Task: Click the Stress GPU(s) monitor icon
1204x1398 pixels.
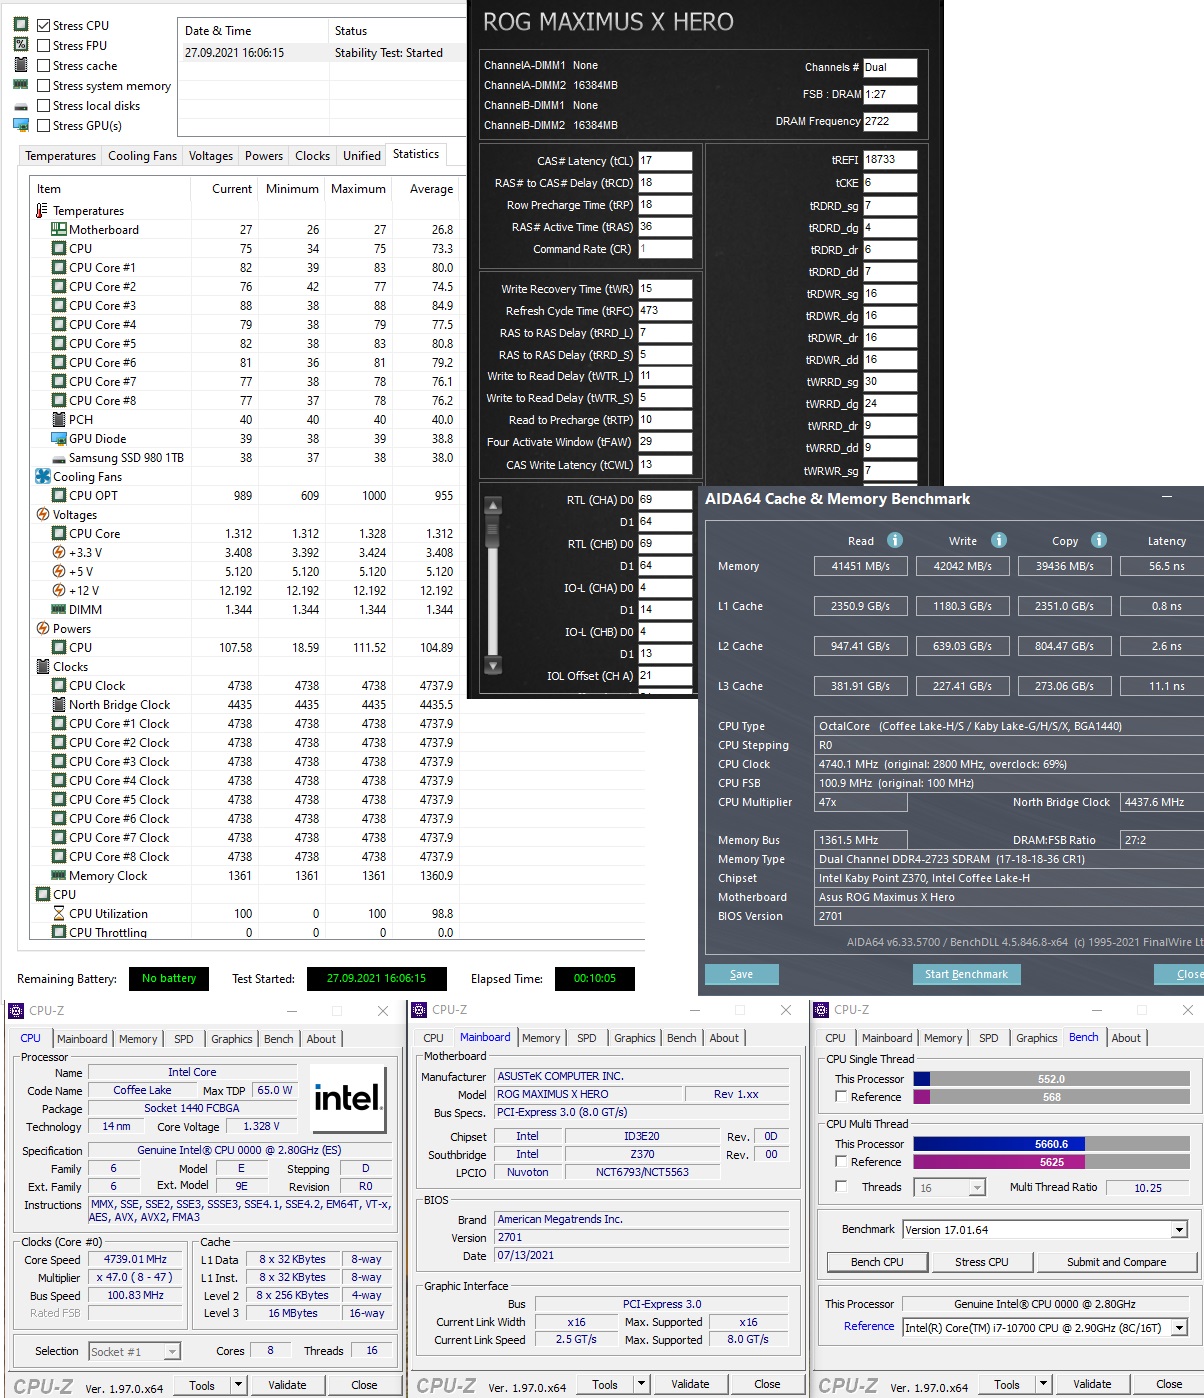Action: 20,125
